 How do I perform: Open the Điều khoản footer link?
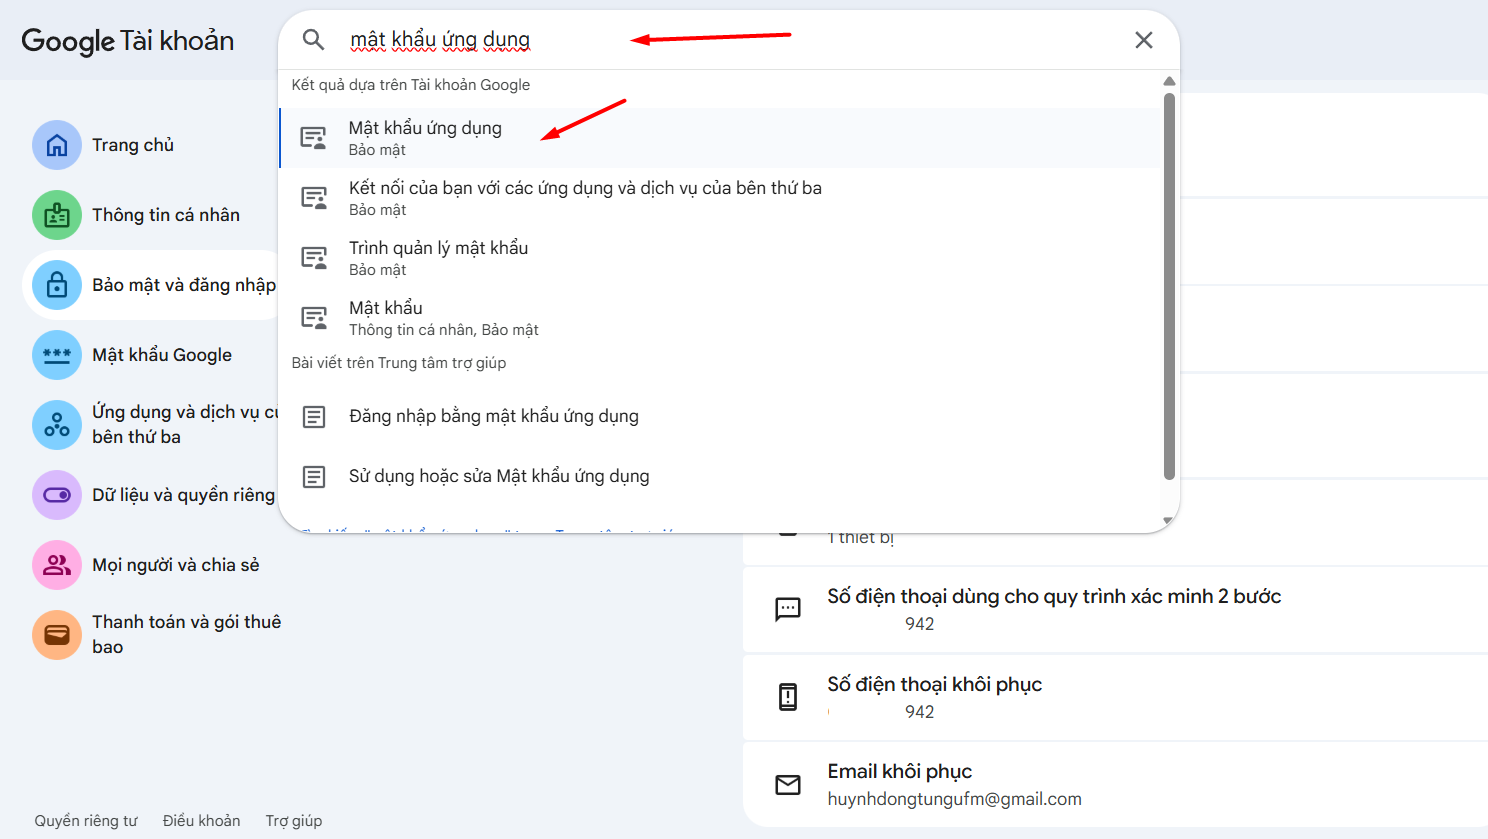pyautogui.click(x=202, y=821)
